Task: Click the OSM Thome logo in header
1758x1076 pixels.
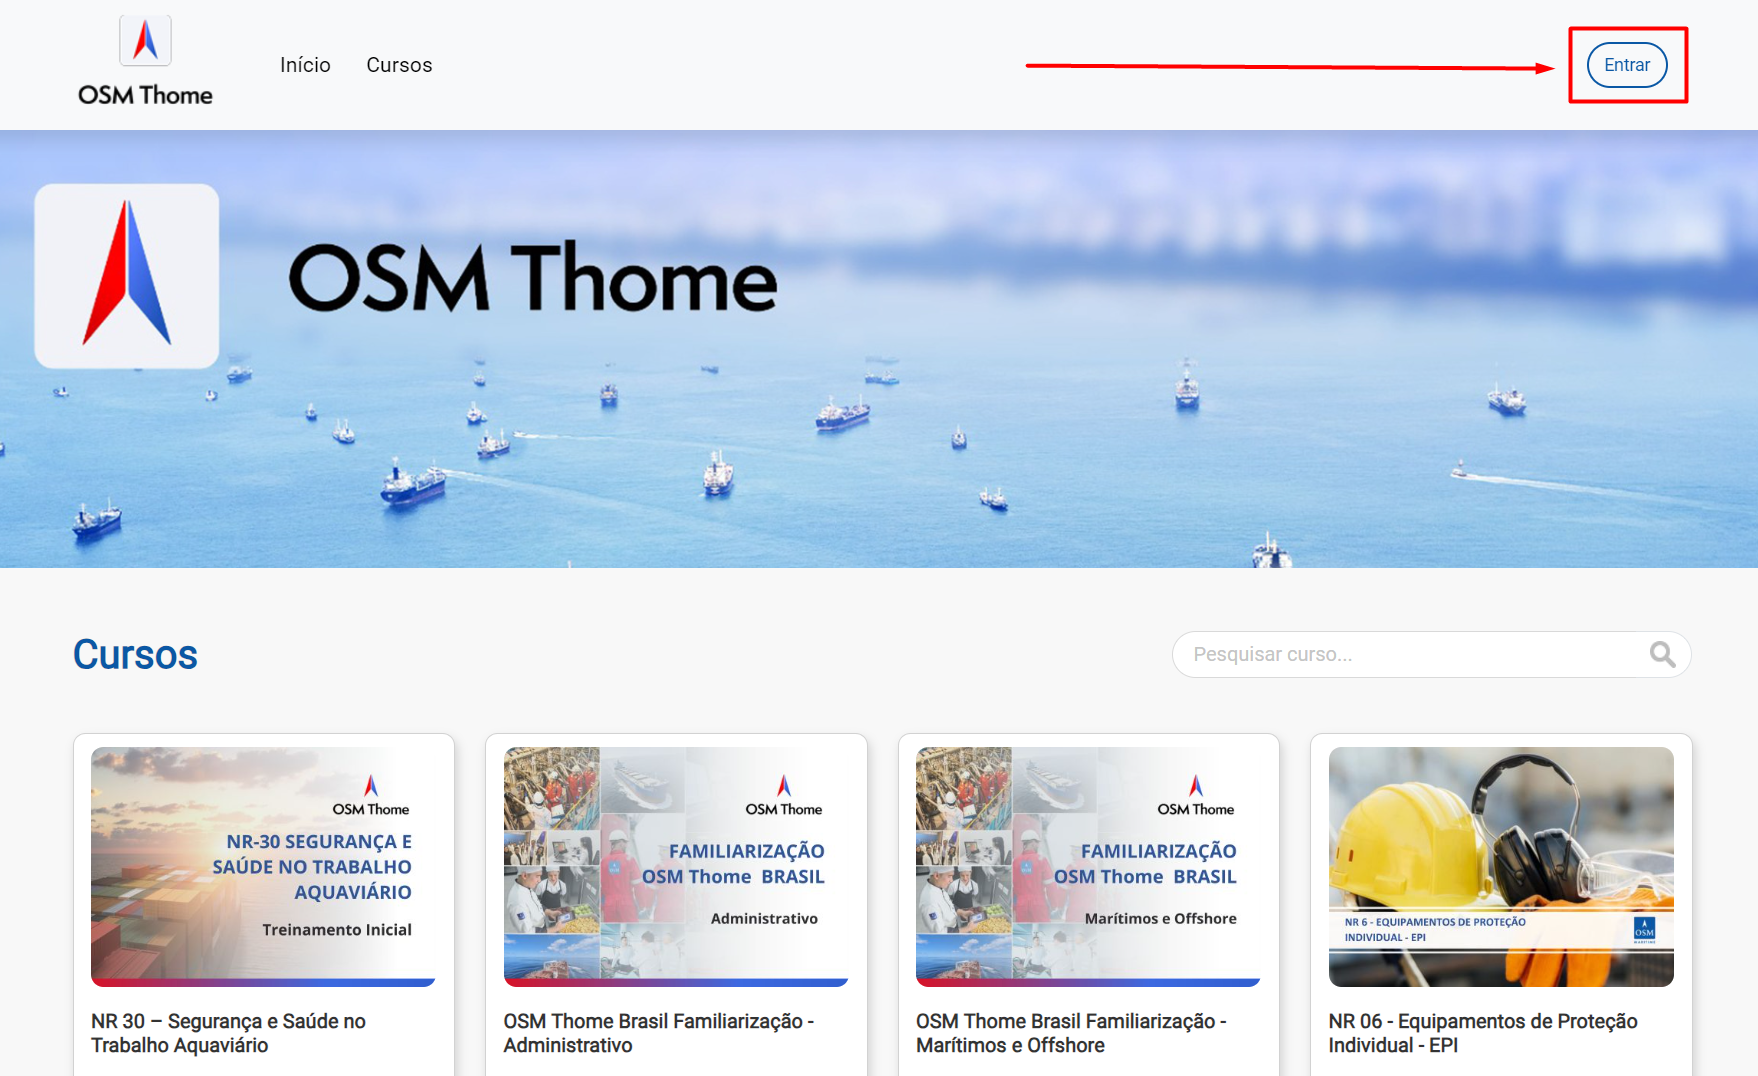Action: (145, 62)
